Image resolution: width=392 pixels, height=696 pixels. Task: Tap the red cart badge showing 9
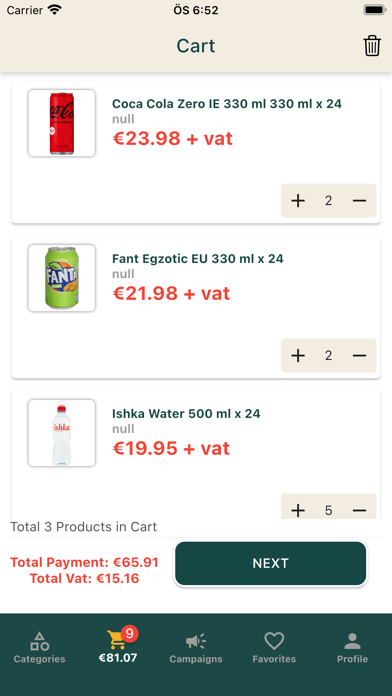coord(129,634)
